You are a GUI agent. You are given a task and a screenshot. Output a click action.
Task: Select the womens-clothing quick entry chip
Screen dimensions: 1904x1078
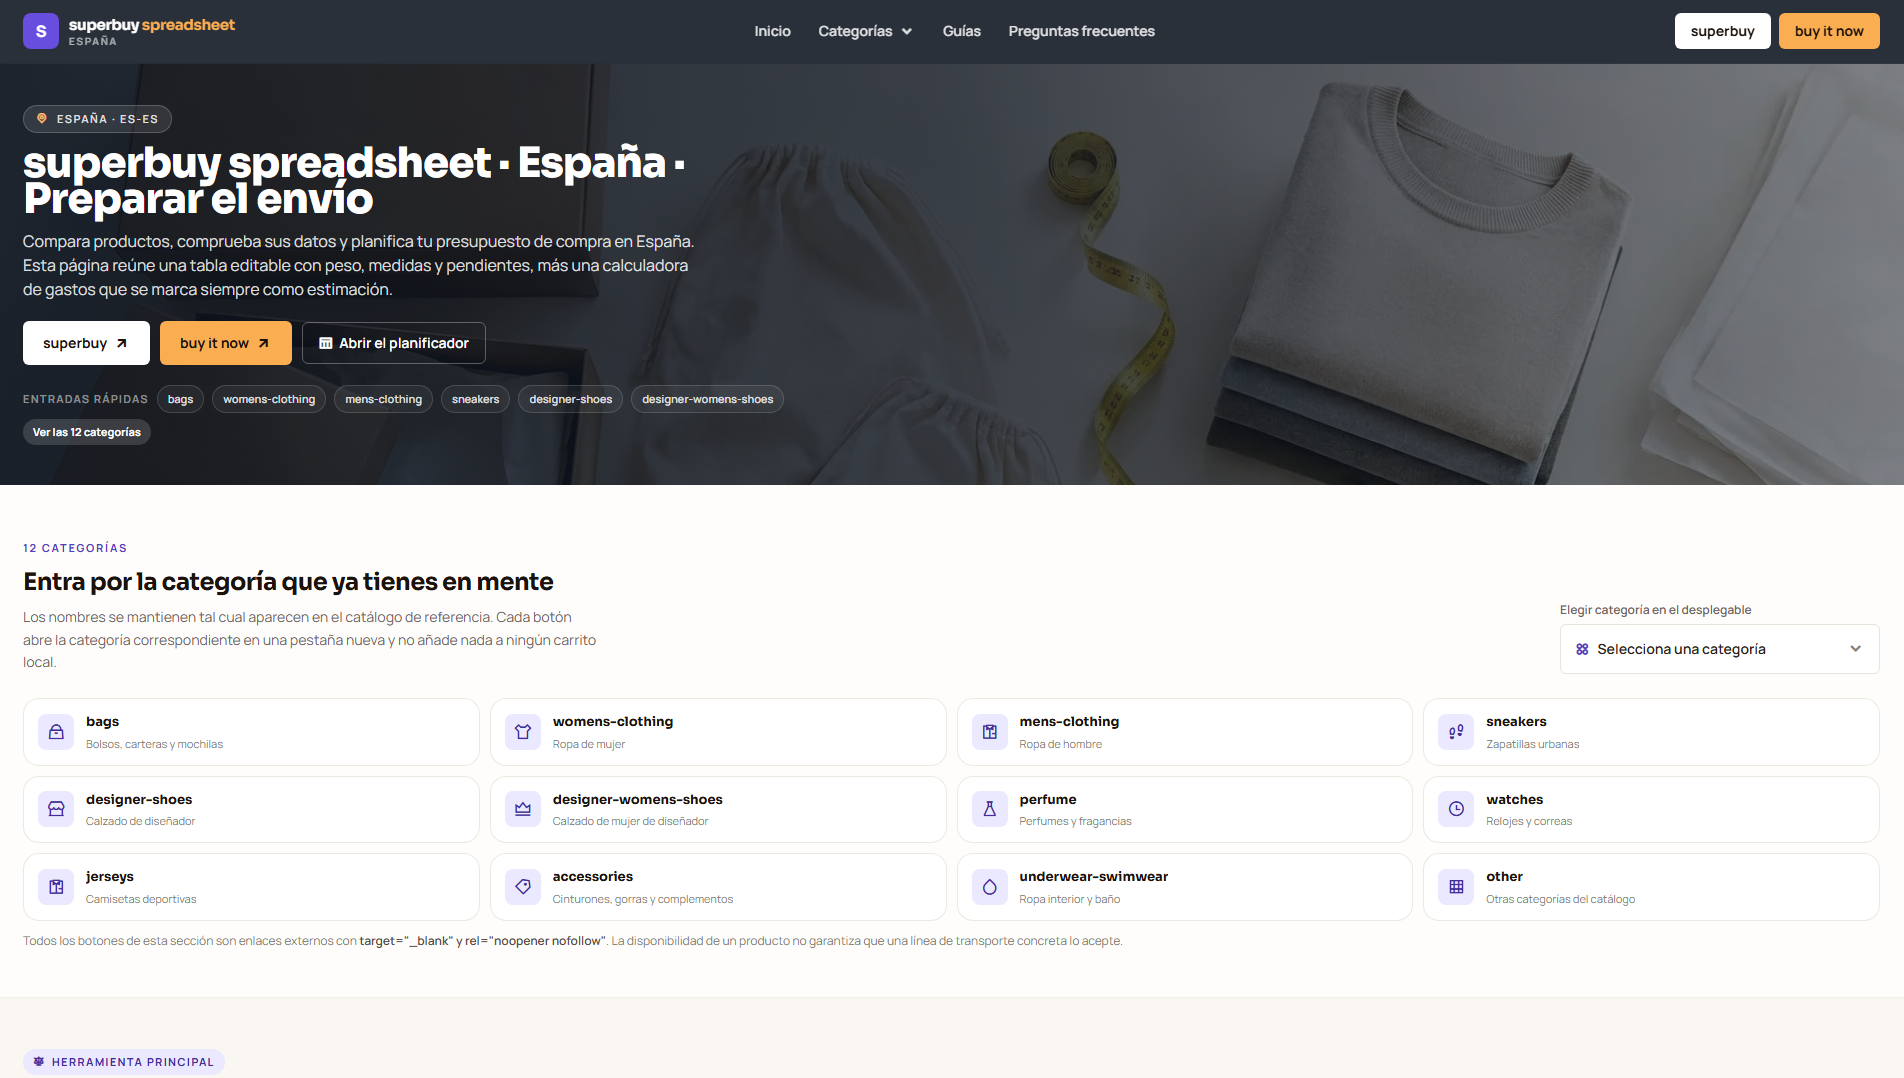(269, 399)
